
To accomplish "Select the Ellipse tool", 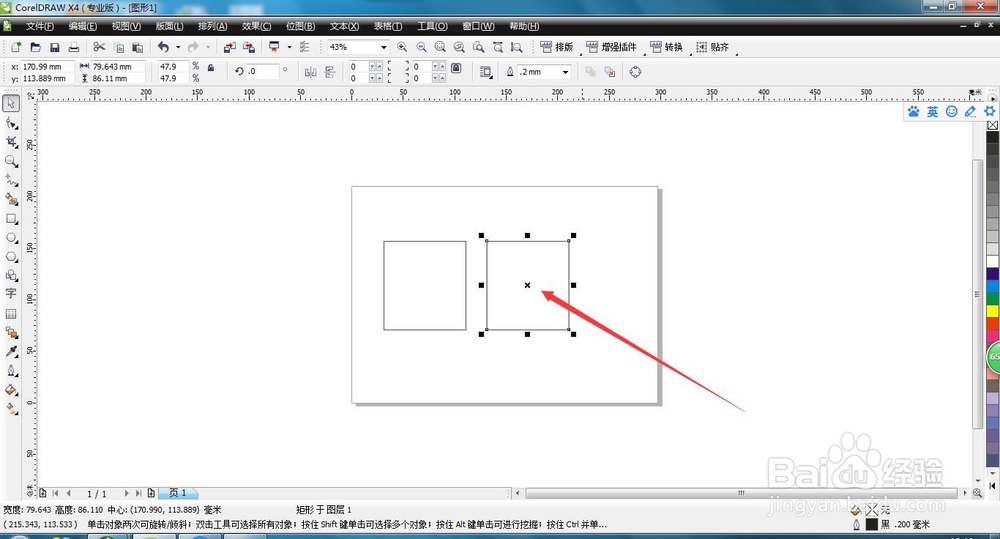I will [x=11, y=237].
